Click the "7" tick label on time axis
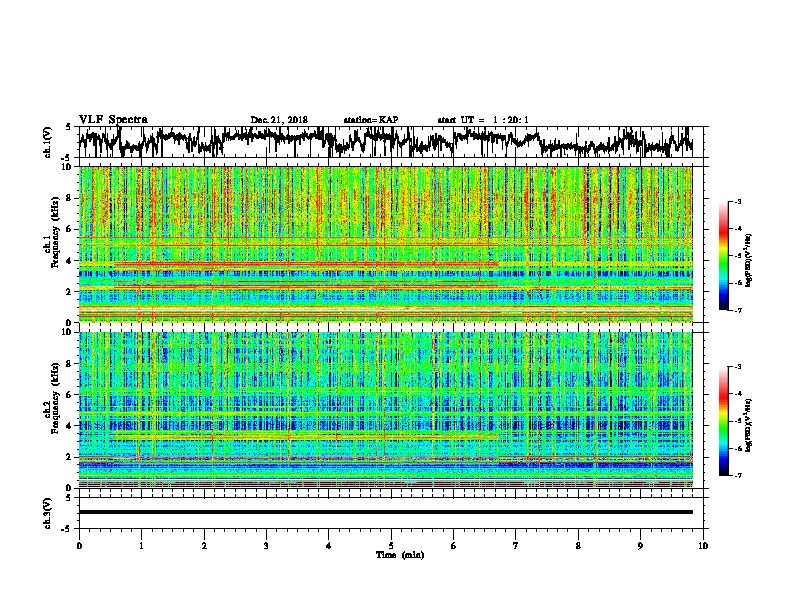 tap(516, 546)
